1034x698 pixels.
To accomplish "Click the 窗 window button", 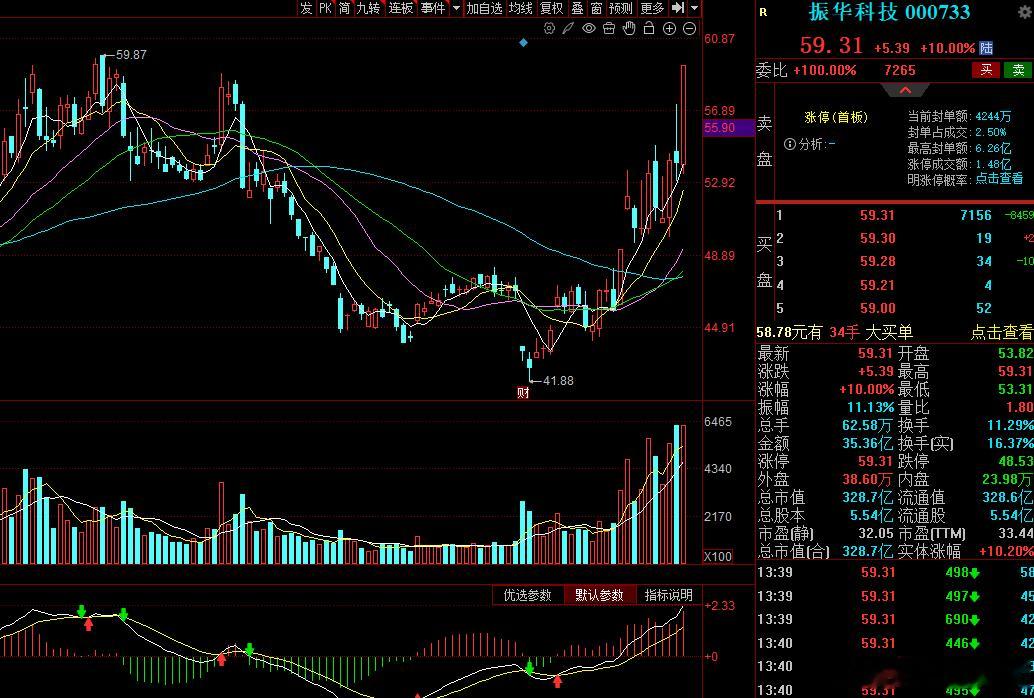I will coord(596,8).
